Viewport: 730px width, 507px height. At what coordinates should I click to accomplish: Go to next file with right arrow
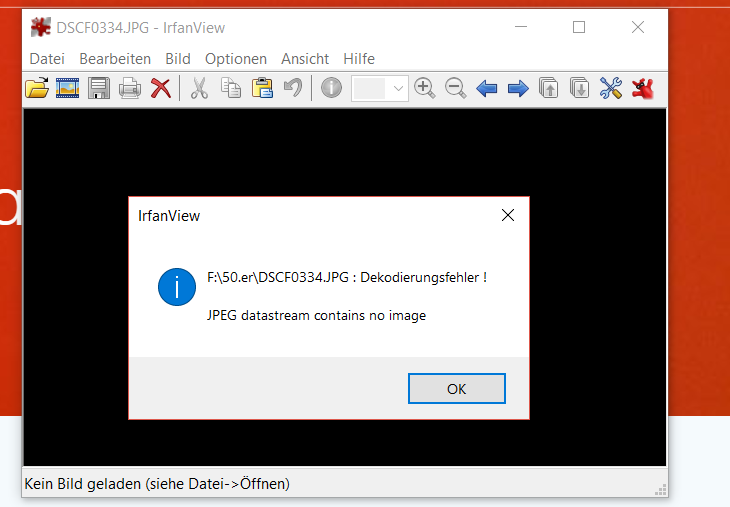[x=518, y=88]
